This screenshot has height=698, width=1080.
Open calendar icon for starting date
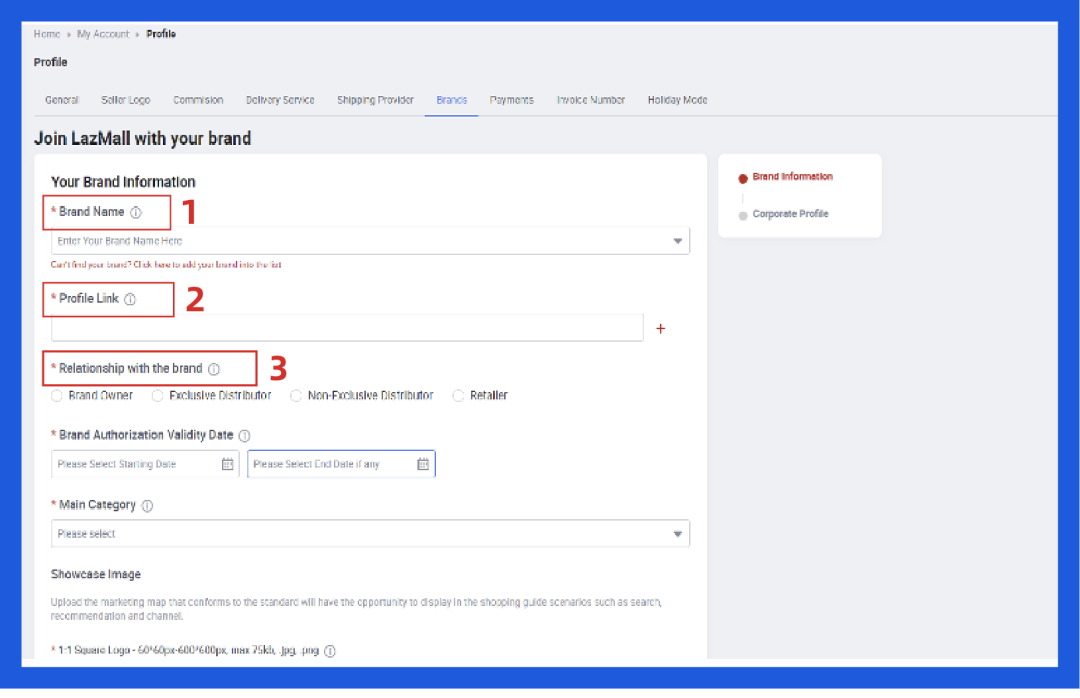tap(227, 464)
